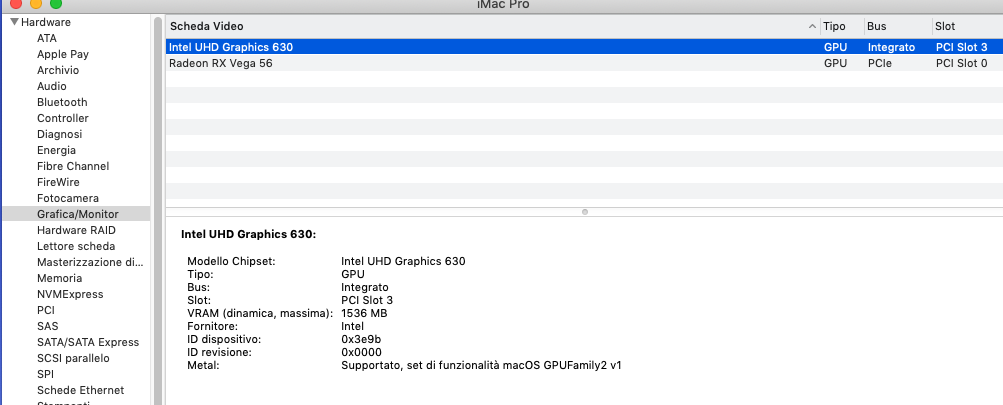
Task: Click the revision ID value 0x0000
Action: click(361, 352)
